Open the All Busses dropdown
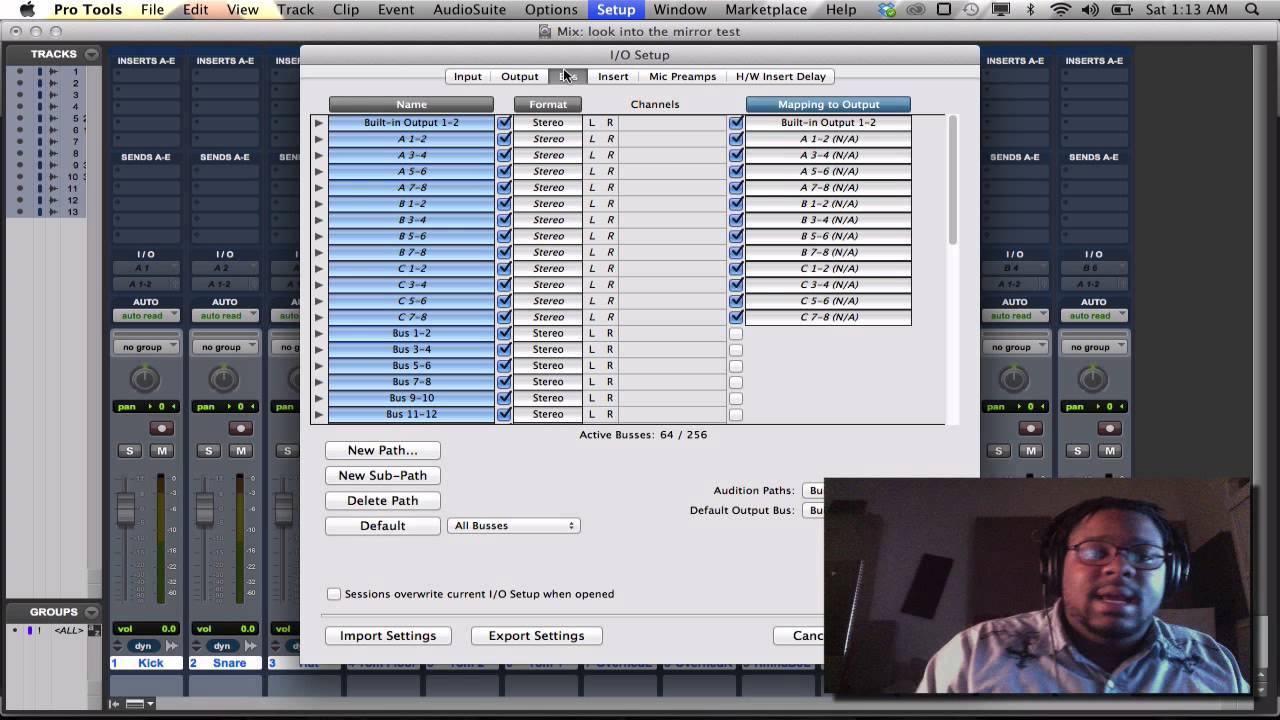 point(514,526)
